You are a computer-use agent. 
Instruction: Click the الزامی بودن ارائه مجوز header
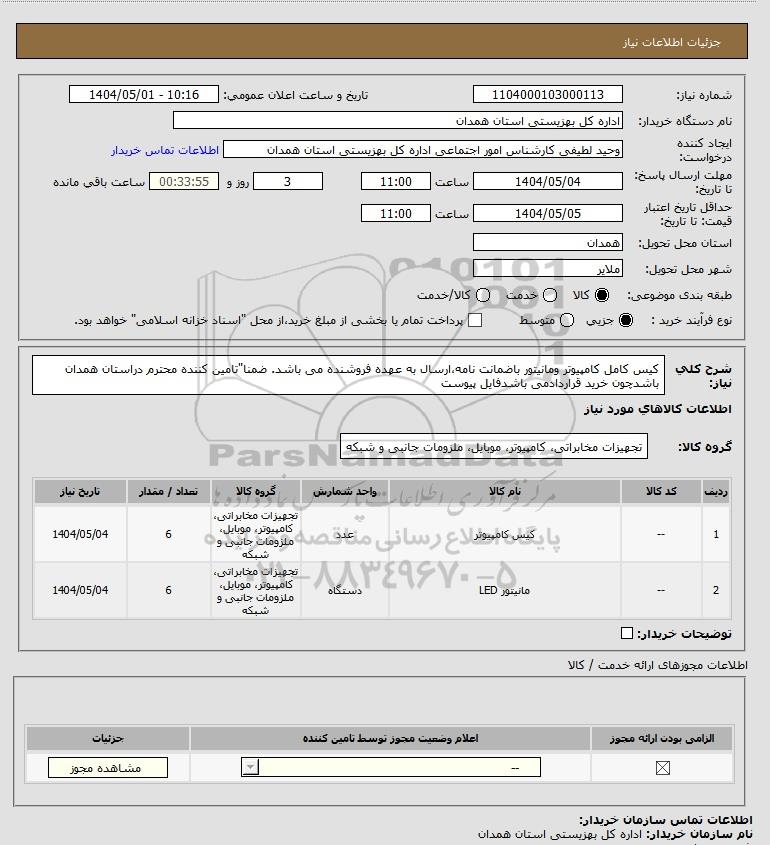[x=662, y=738]
